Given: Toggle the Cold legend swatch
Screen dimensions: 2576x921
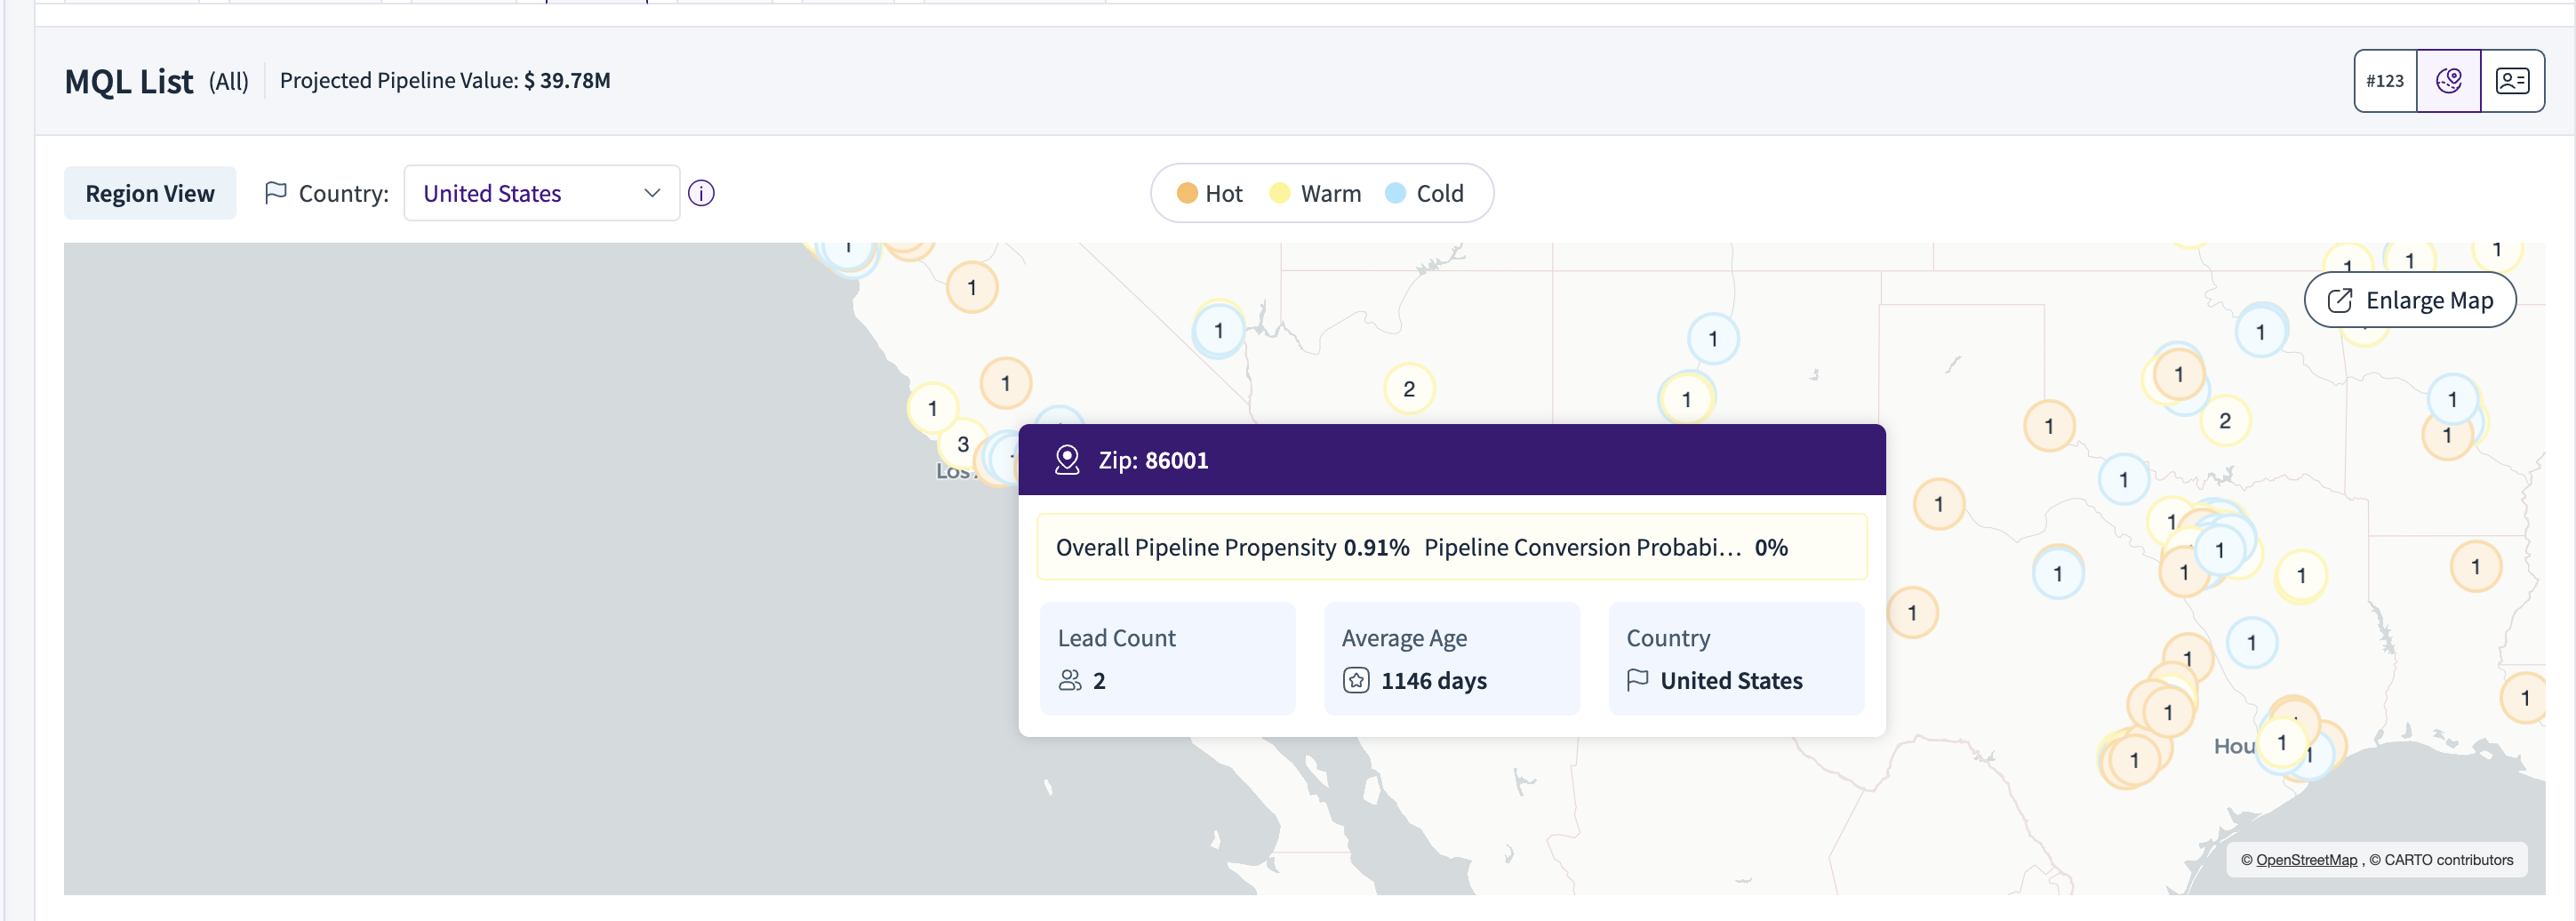Looking at the screenshot, I should point(1395,193).
